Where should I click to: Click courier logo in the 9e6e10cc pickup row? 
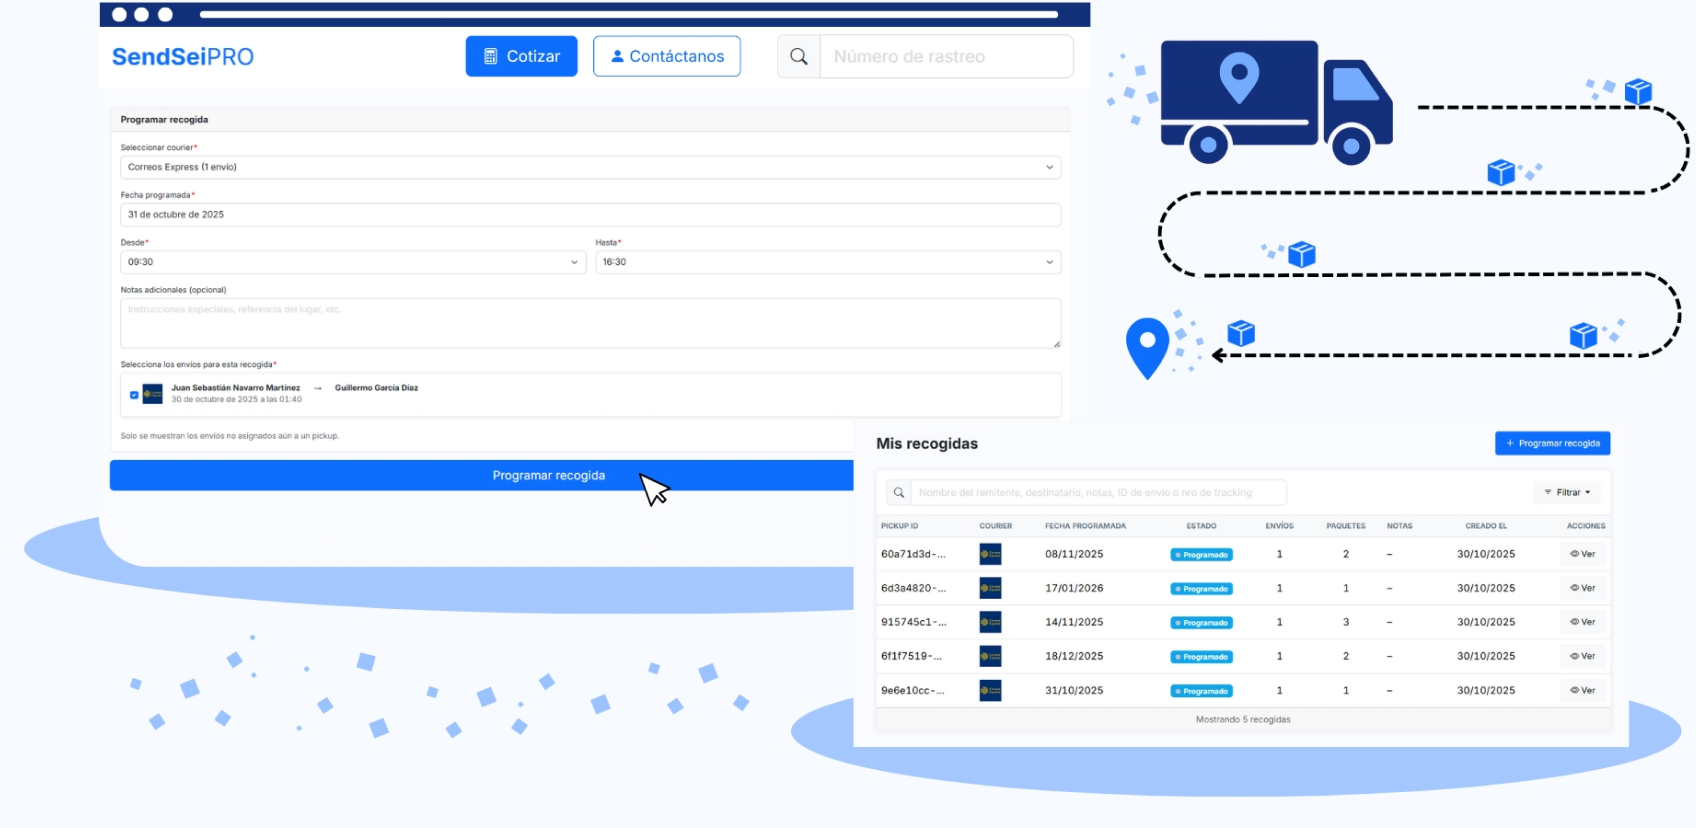tap(990, 691)
